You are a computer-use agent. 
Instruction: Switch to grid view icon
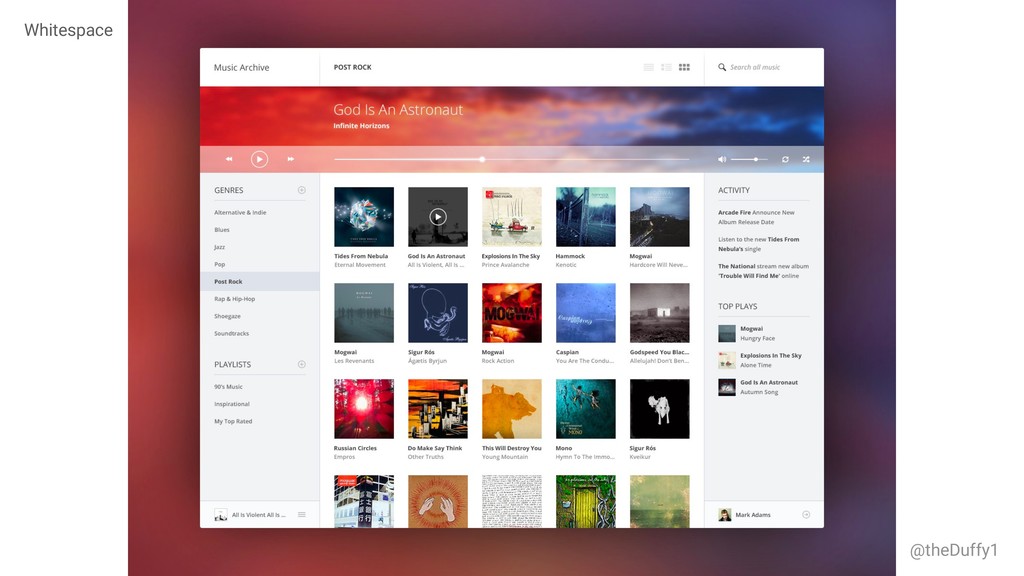coord(684,67)
